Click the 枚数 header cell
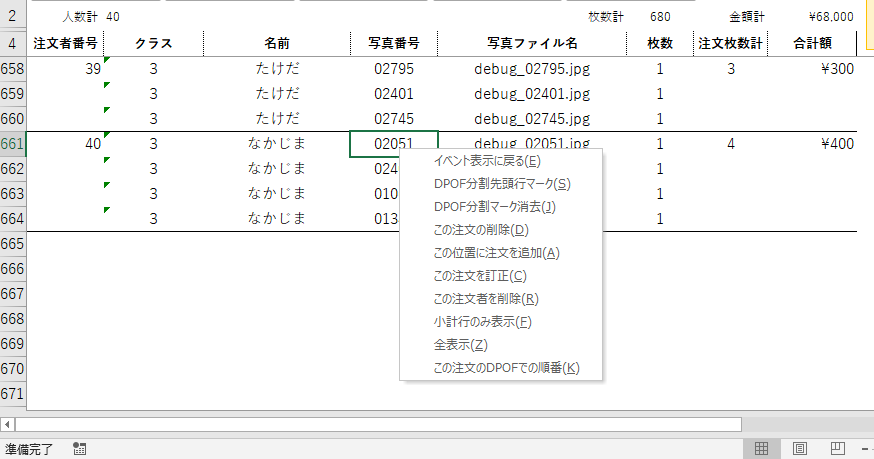 pyautogui.click(x=660, y=43)
